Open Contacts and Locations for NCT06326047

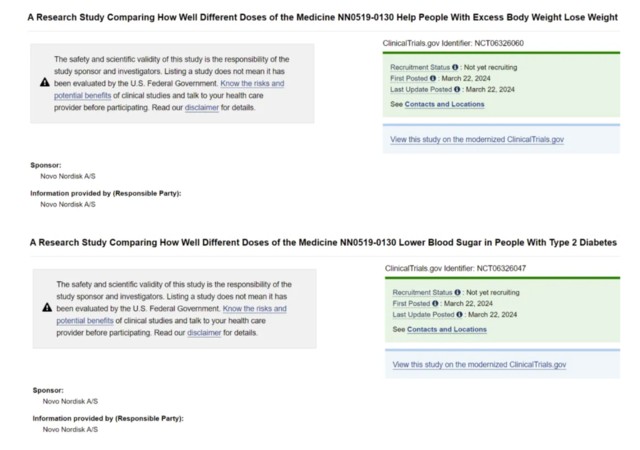pyautogui.click(x=447, y=329)
